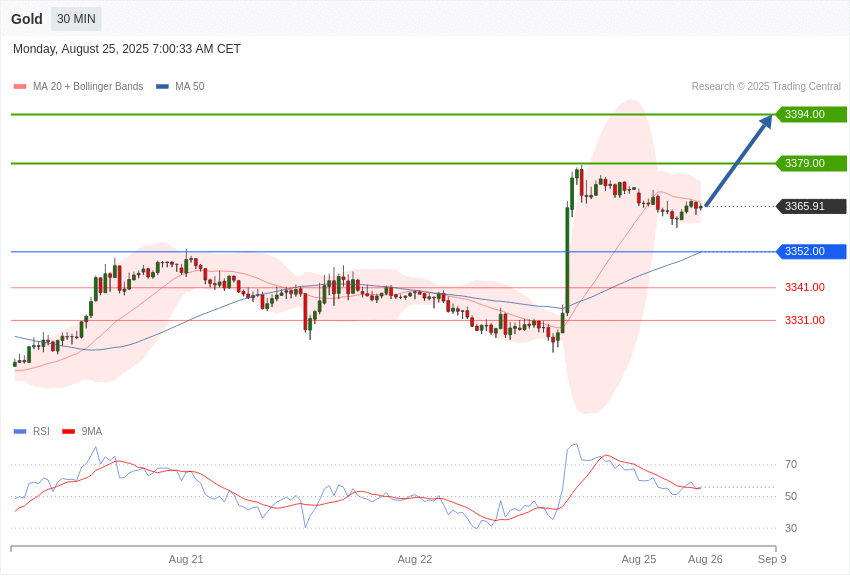The height and width of the screenshot is (576, 850).
Task: Click the Research © 2025 Trading Central credit
Action: 766,87
